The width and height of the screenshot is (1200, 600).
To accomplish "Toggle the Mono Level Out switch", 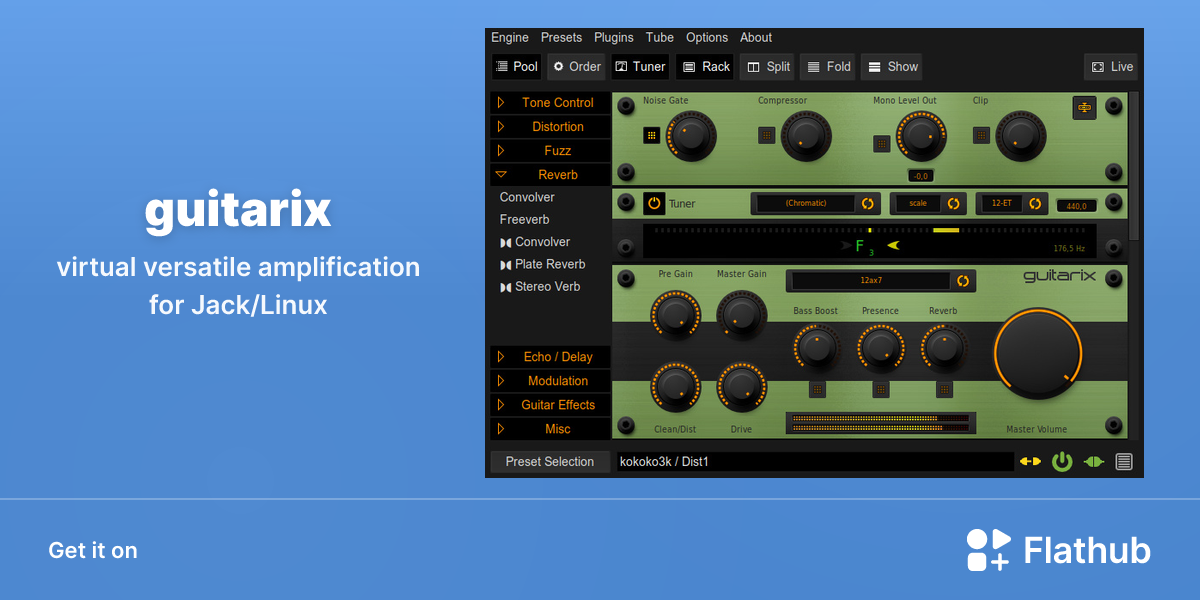I will (881, 143).
